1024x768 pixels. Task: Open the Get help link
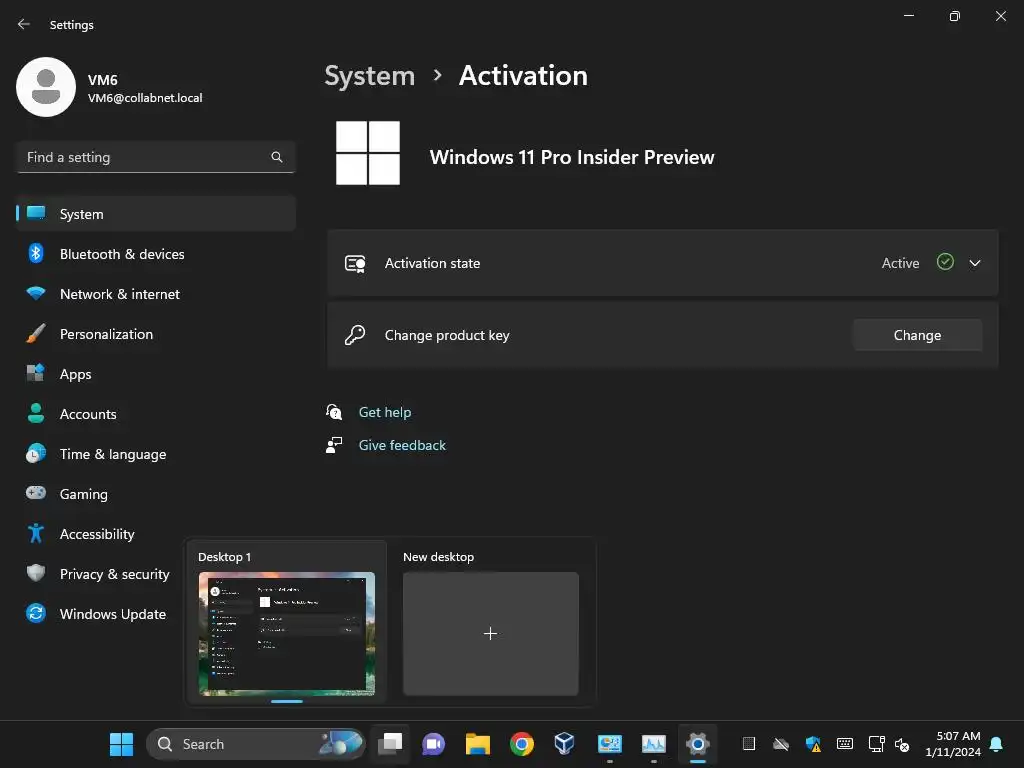click(x=385, y=412)
